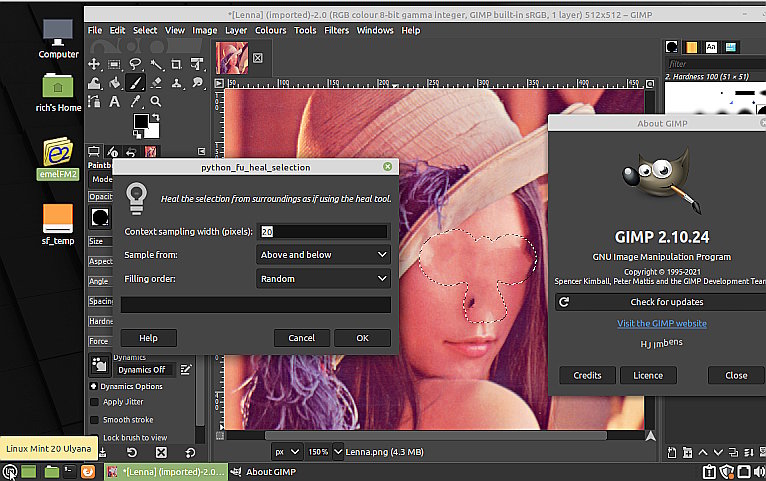Reset colours to default black and white
The width and height of the screenshot is (766, 481).
[x=138, y=133]
